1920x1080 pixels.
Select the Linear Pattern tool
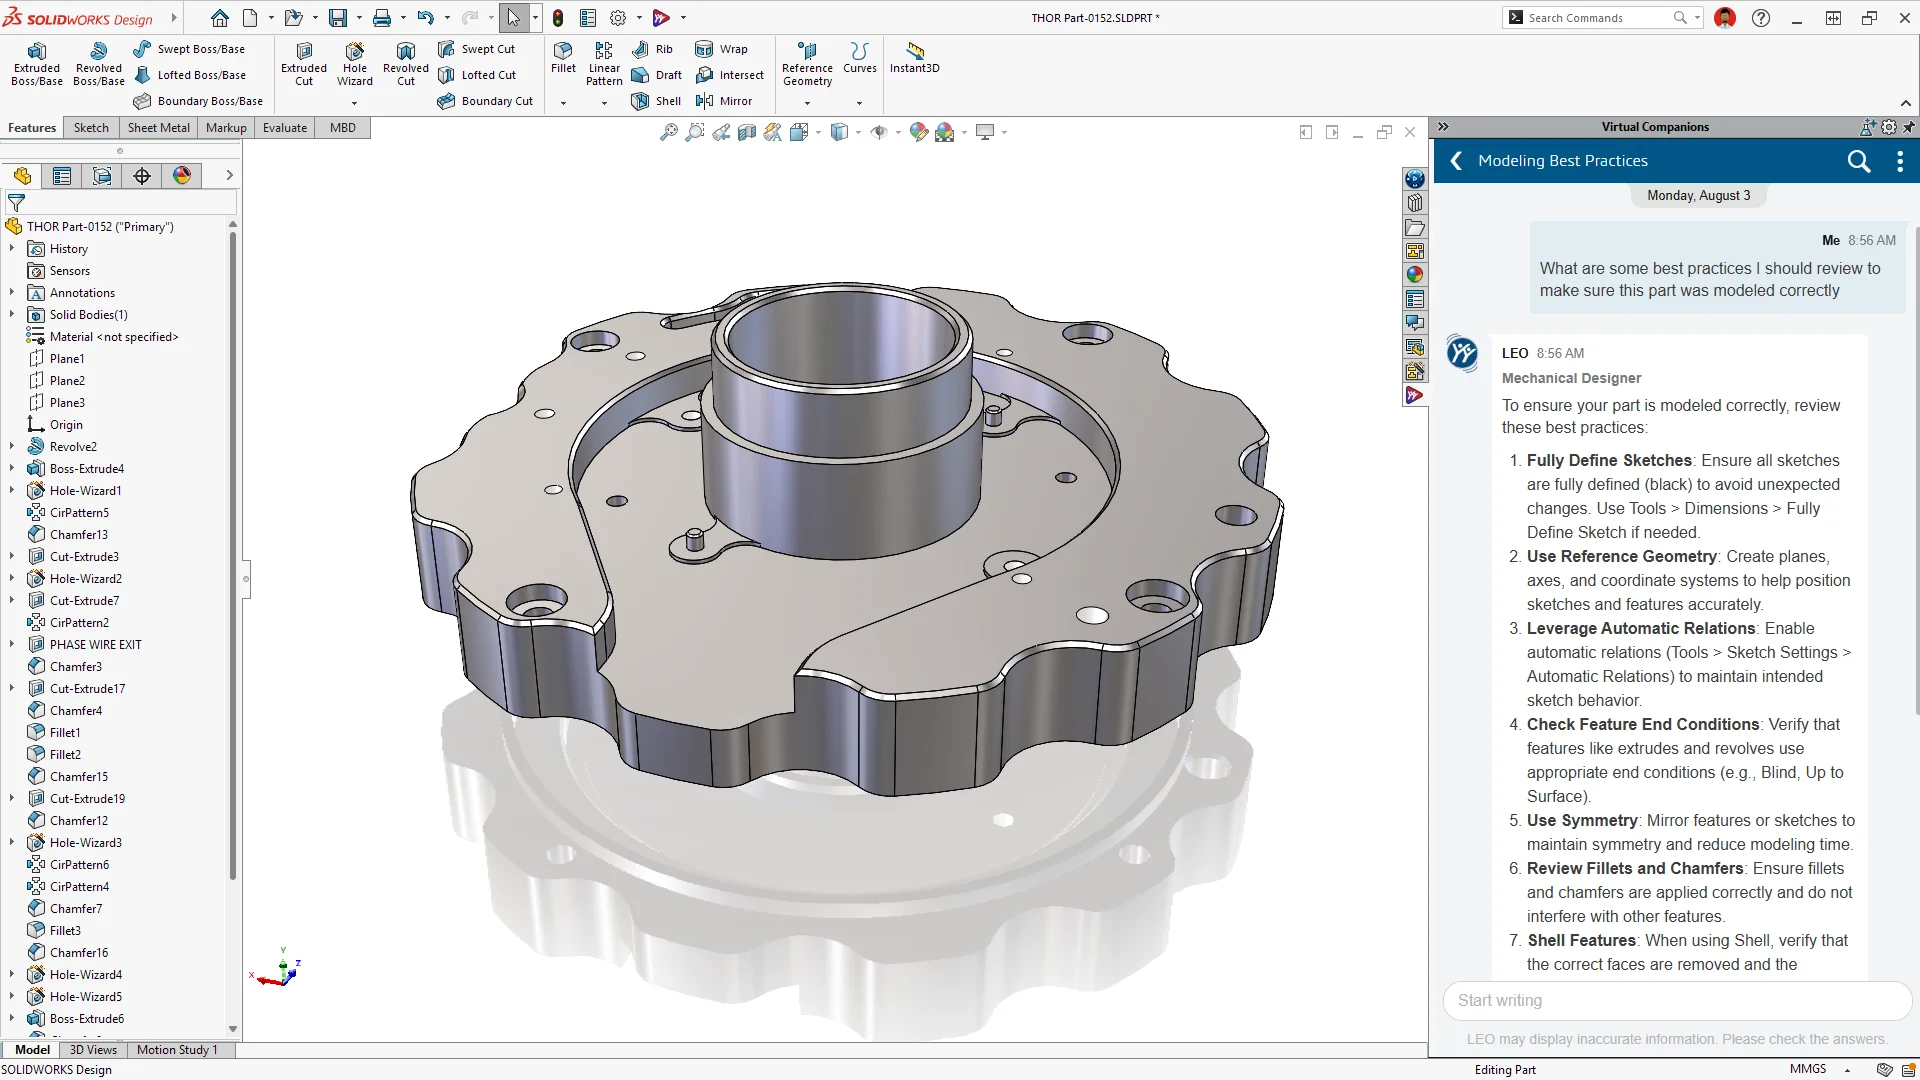604,64
